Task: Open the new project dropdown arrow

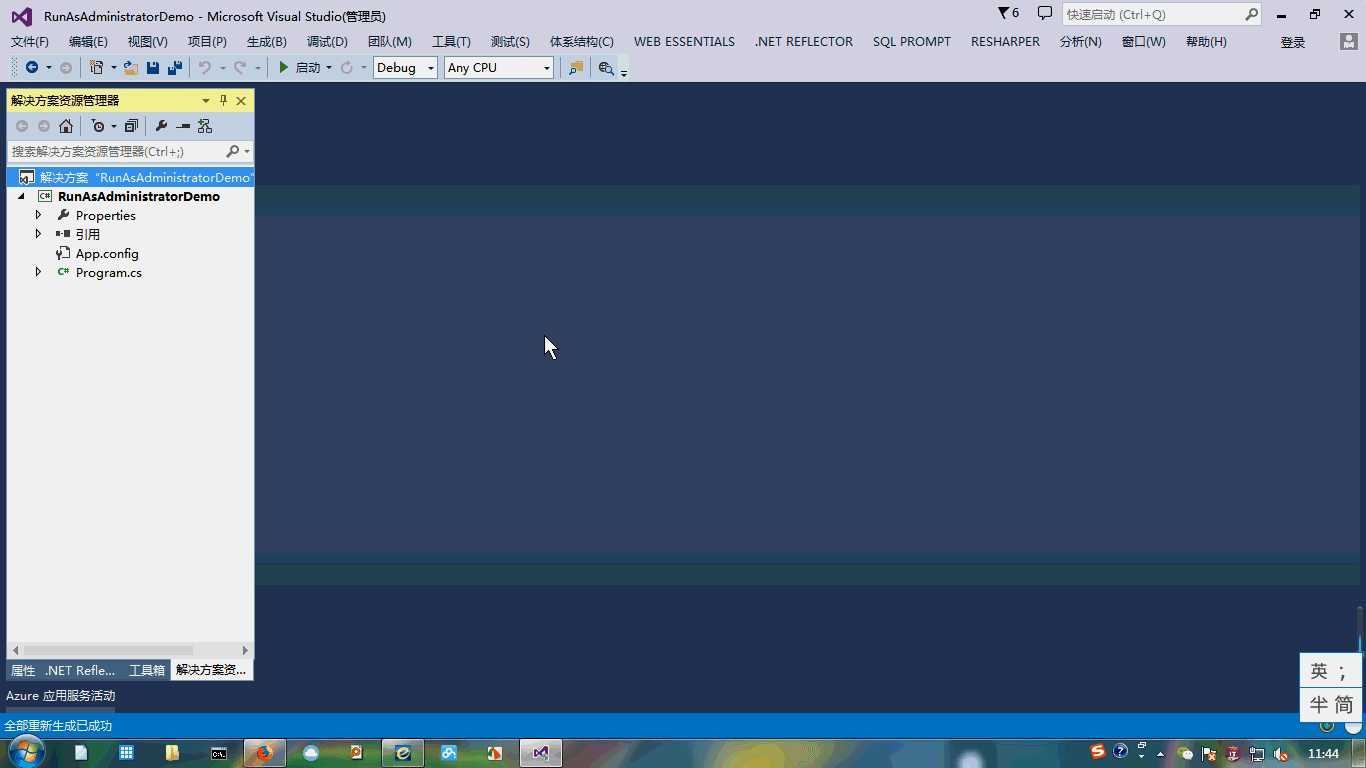Action: click(113, 68)
